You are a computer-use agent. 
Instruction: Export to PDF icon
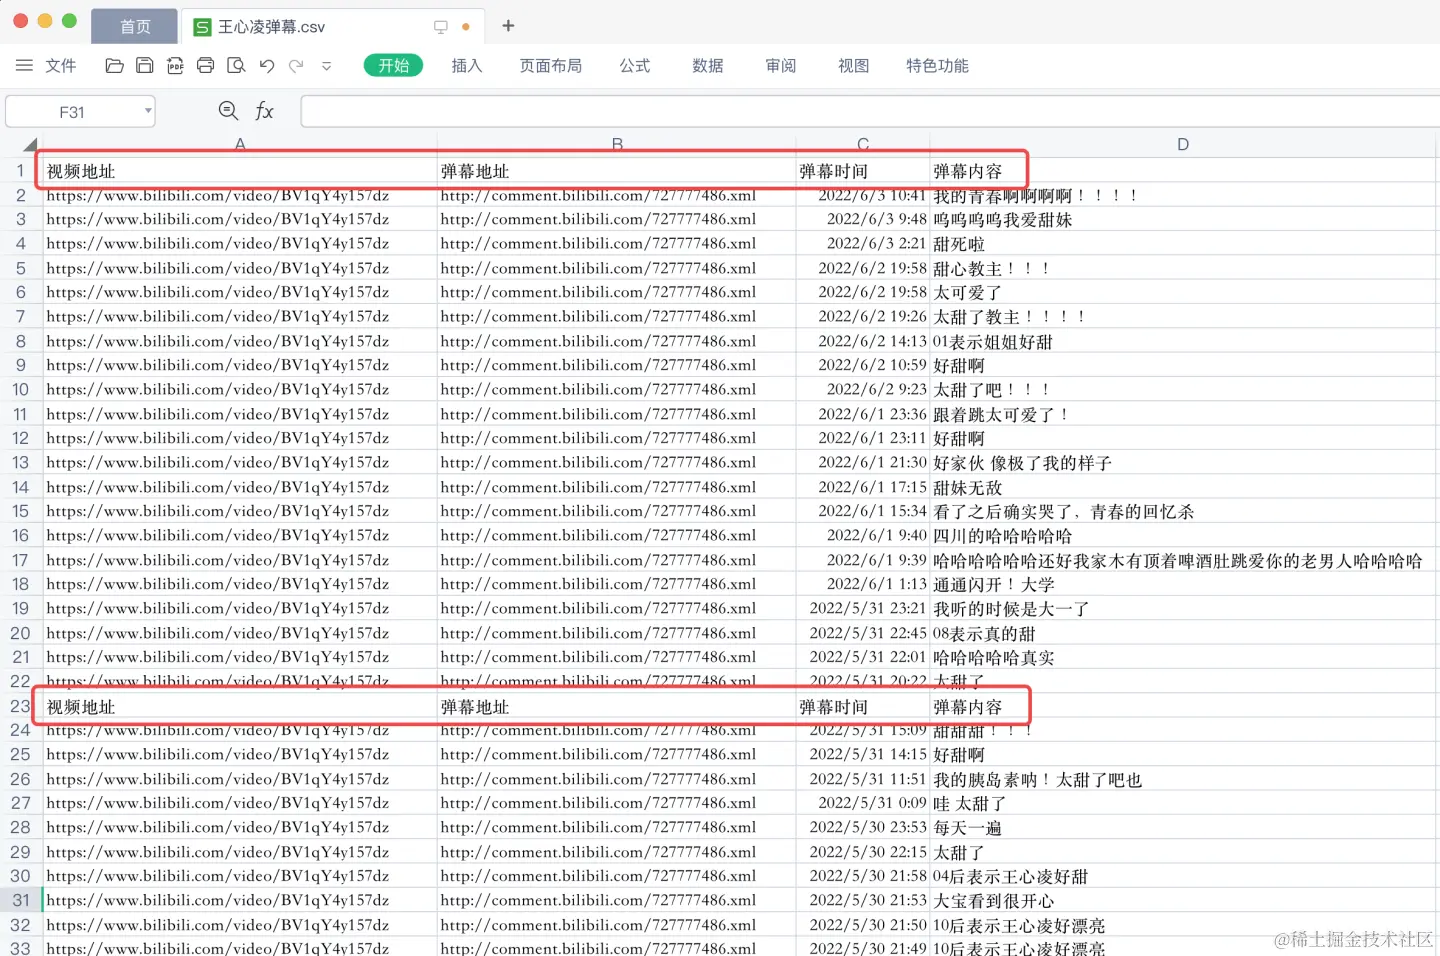[x=175, y=66]
